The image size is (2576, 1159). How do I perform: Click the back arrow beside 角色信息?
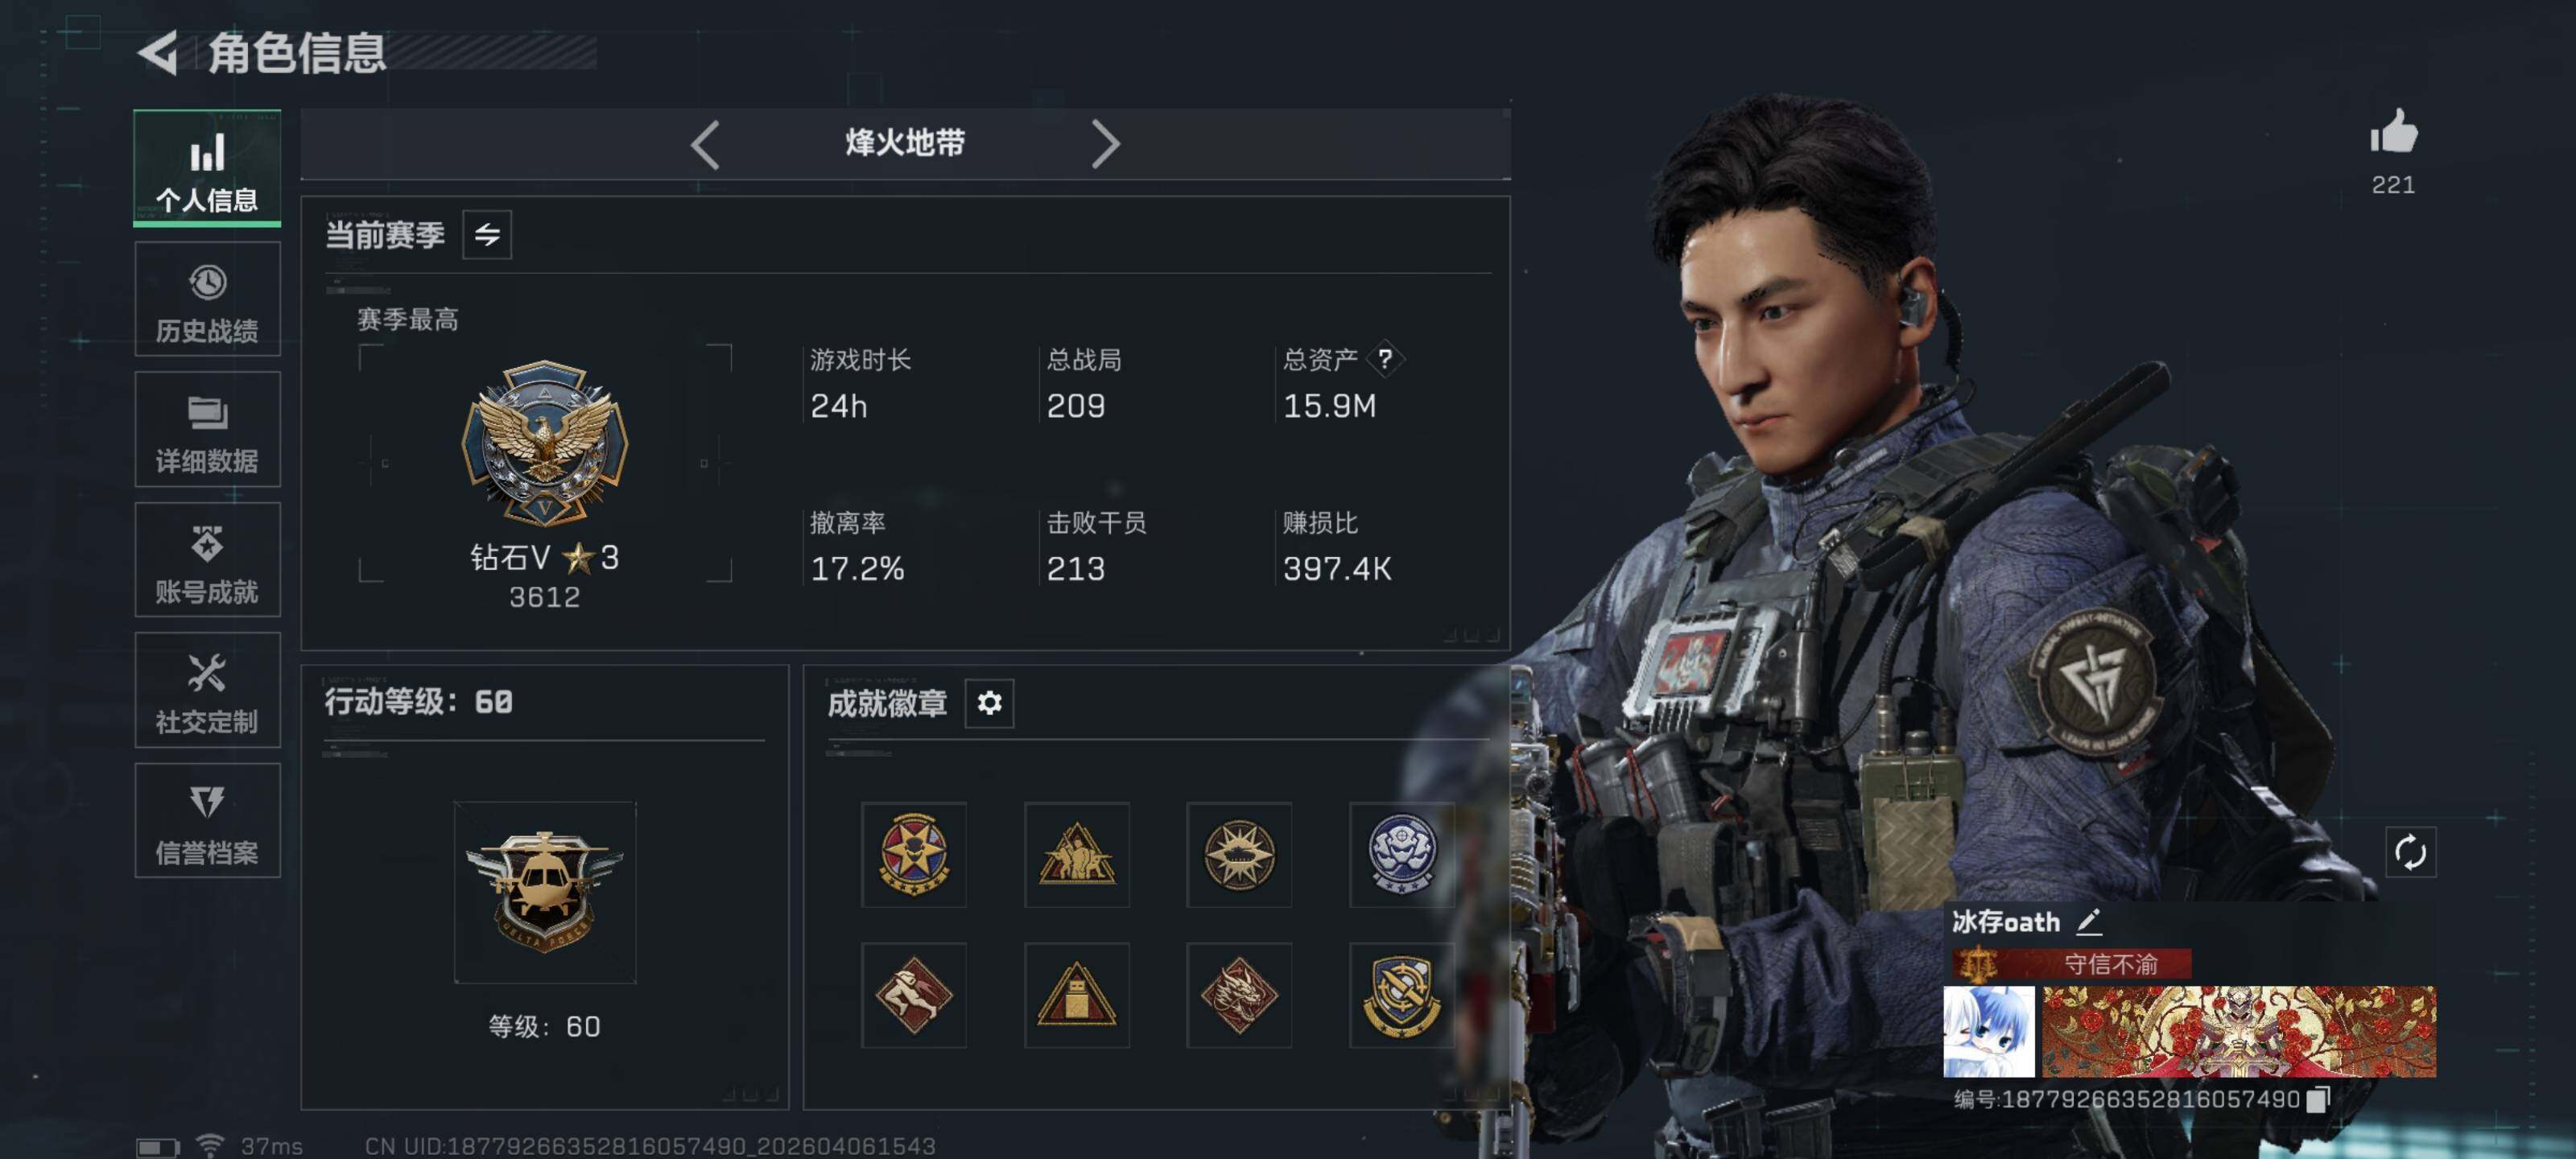coord(158,52)
